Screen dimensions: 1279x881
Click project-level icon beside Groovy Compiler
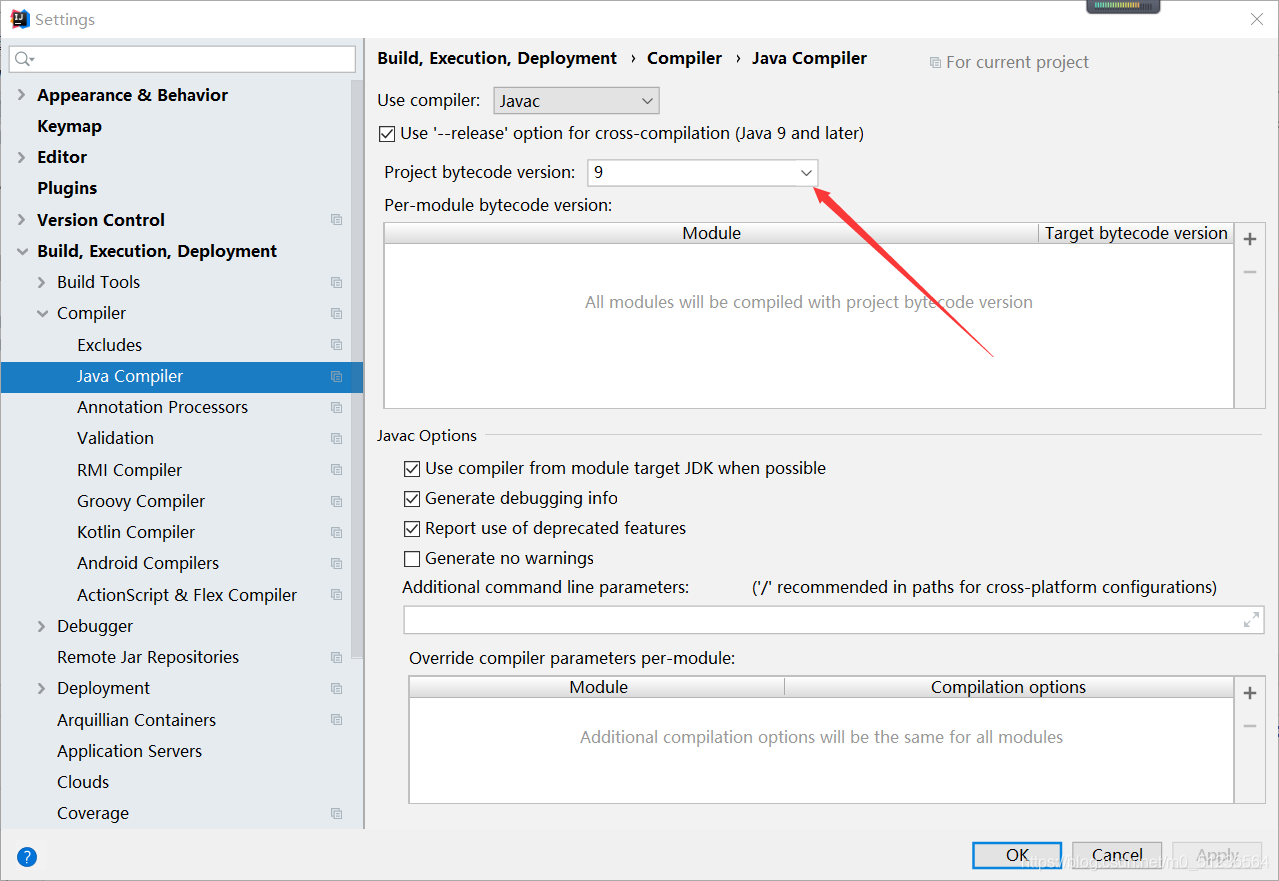(x=336, y=501)
